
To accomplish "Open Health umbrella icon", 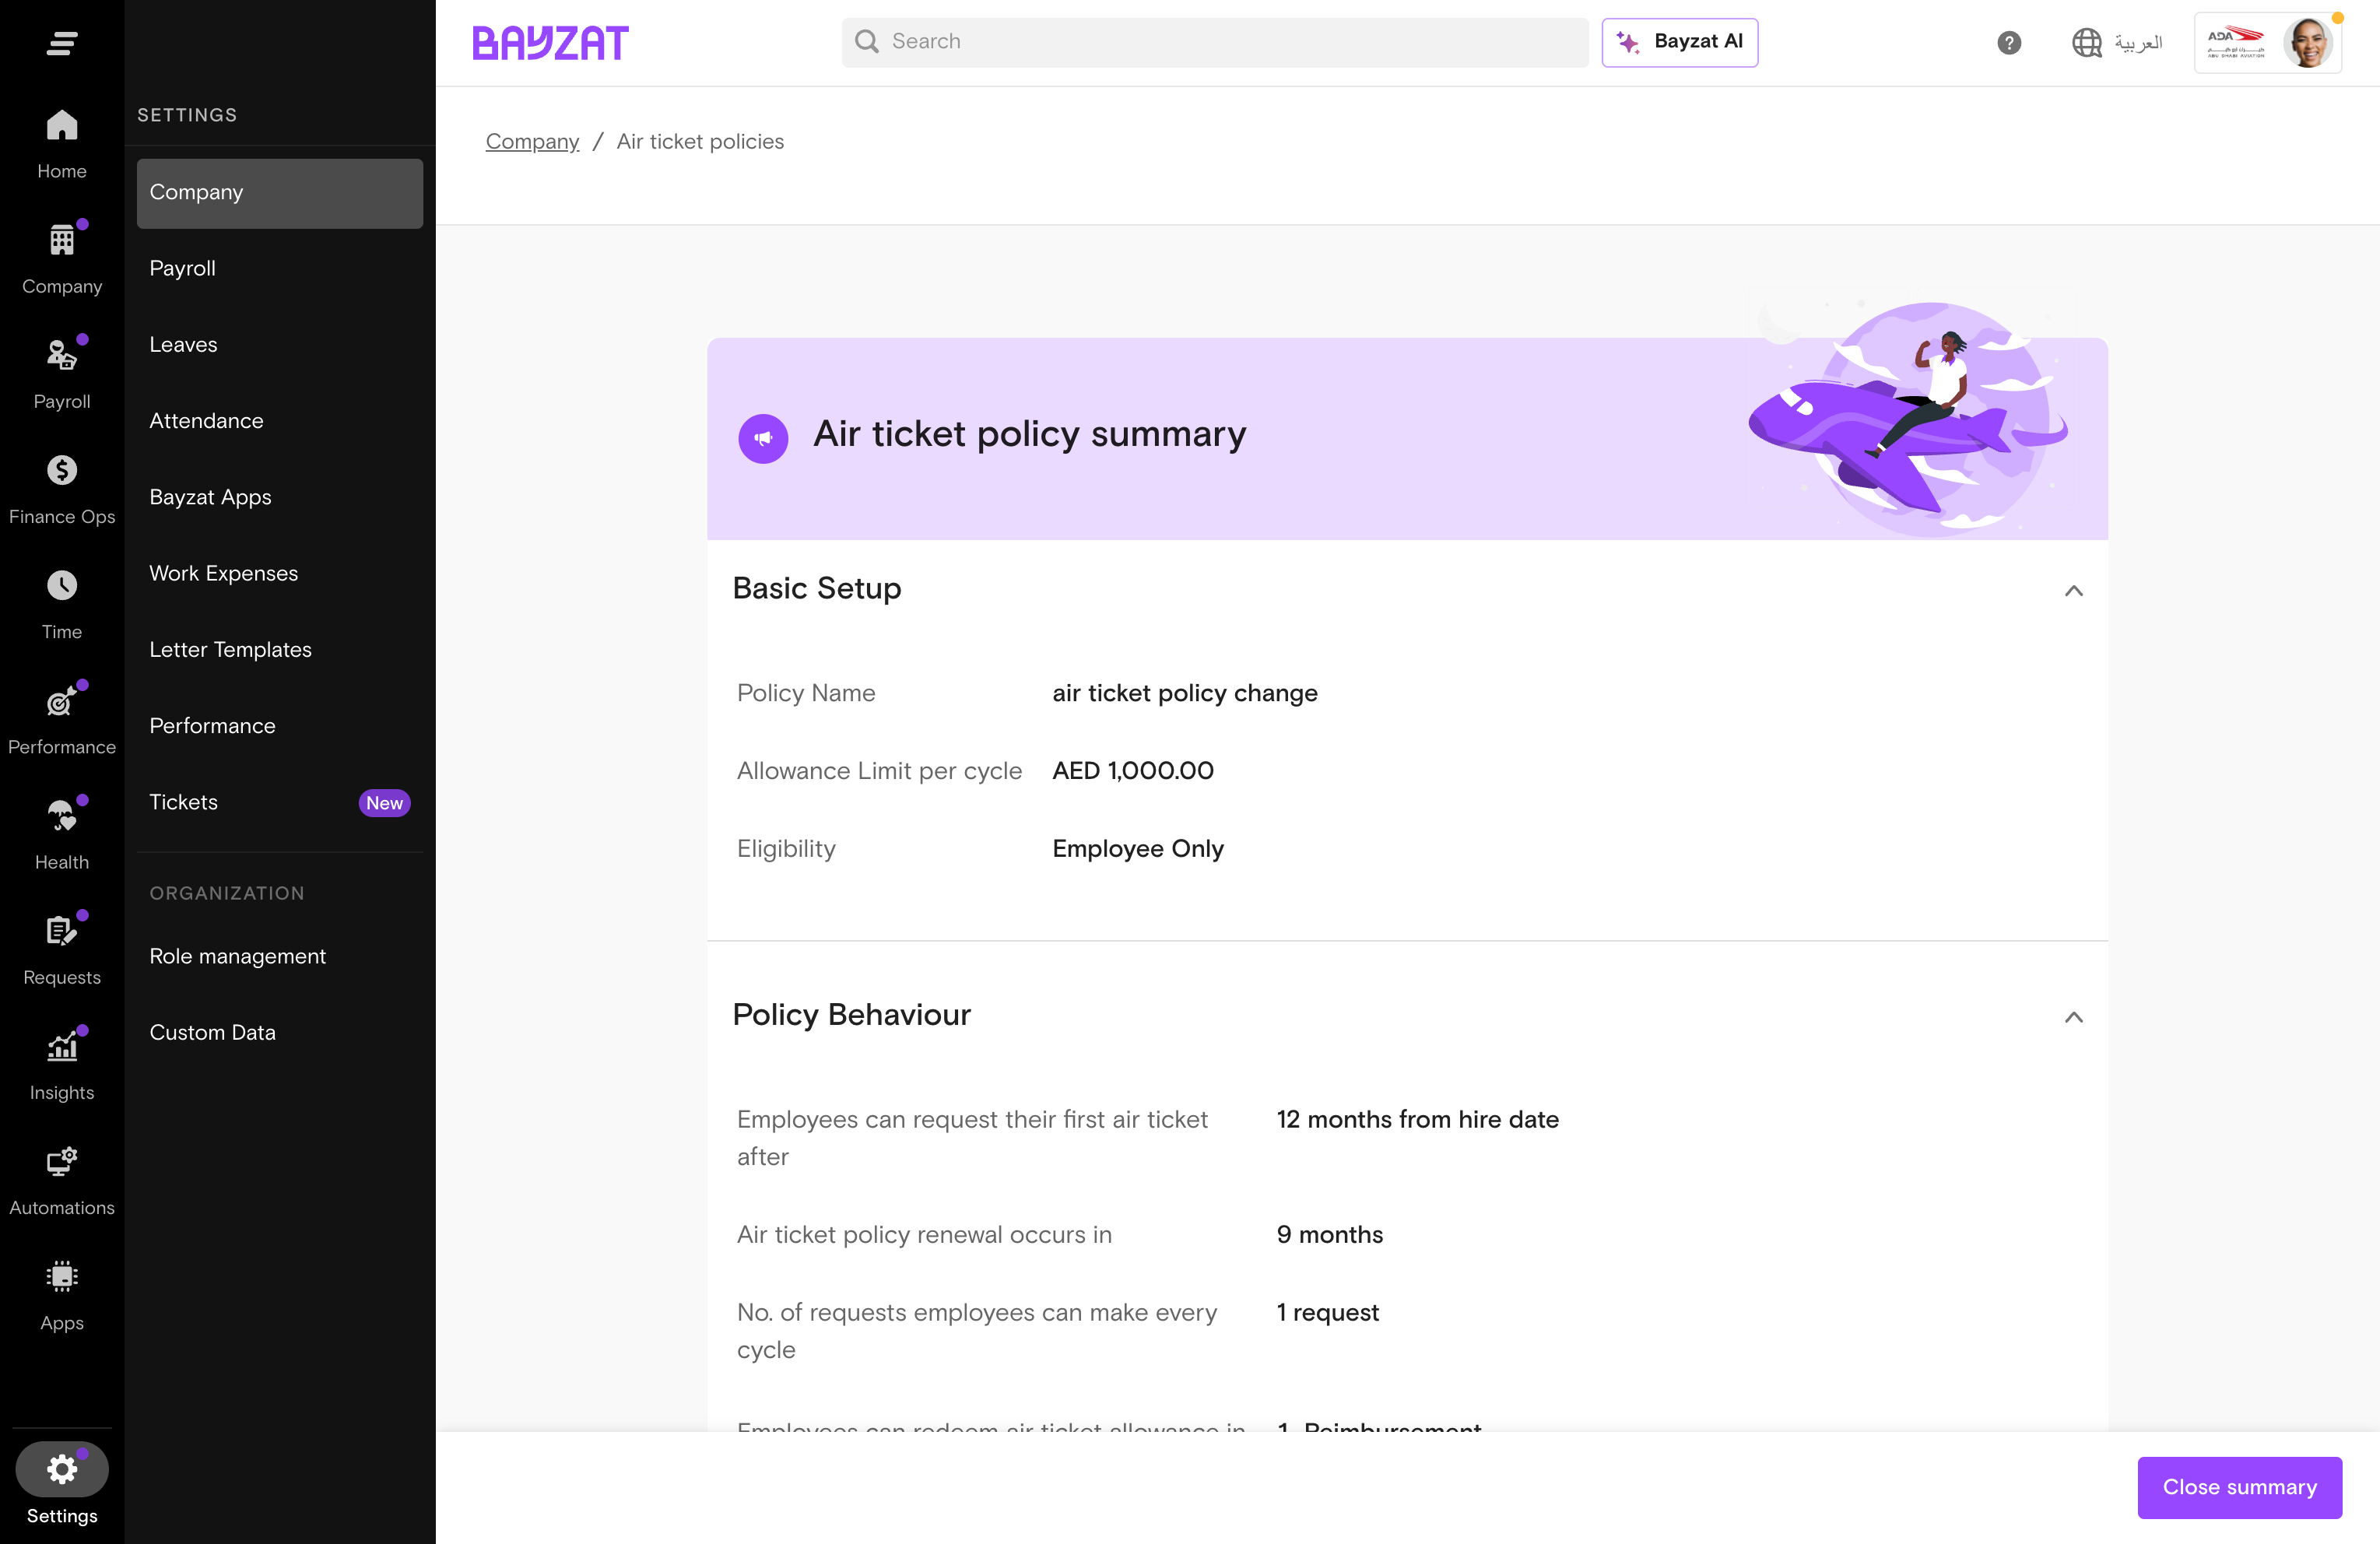I will 62,816.
